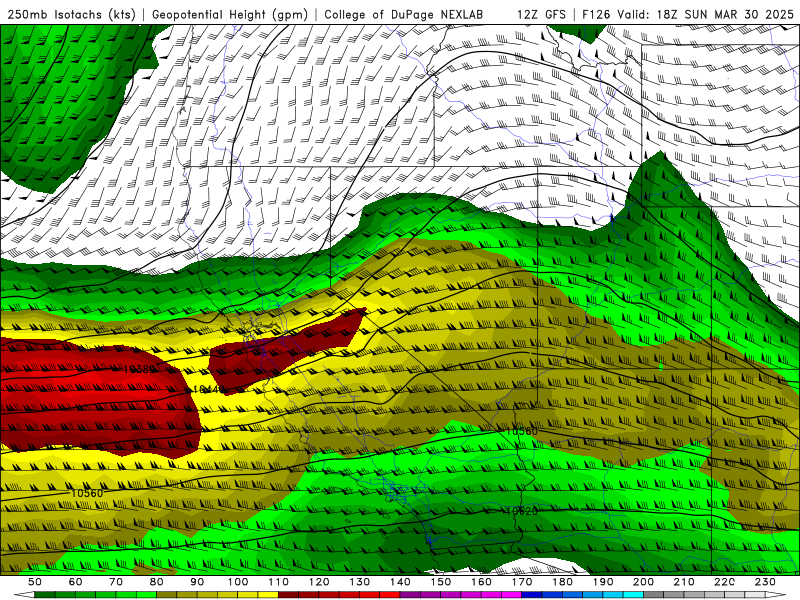
Task: Select the cyan swatch just before 200
Action: (x=633, y=595)
